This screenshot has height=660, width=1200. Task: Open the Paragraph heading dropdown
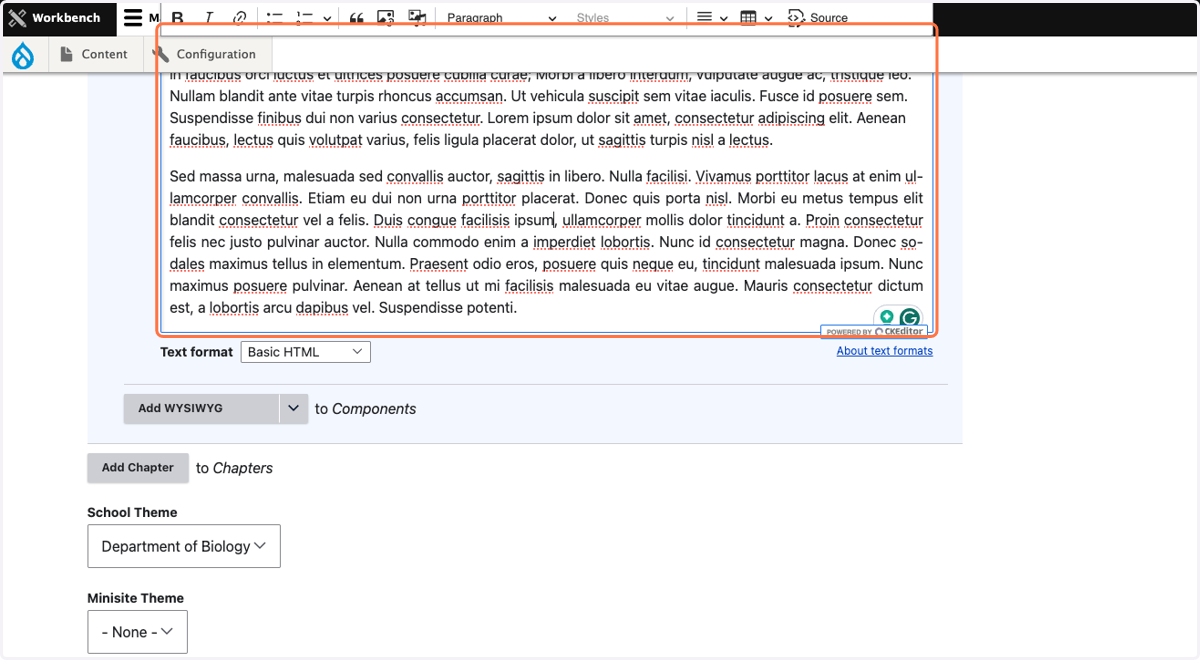(501, 18)
